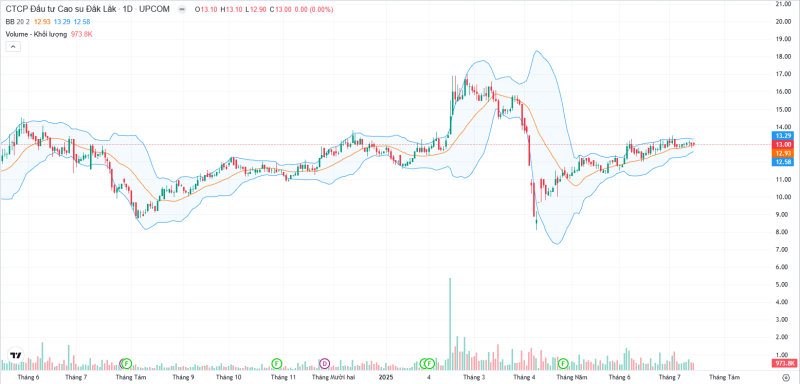Click the green F event marker near Tháng Tám
The width and height of the screenshot is (800, 384).
128,363
